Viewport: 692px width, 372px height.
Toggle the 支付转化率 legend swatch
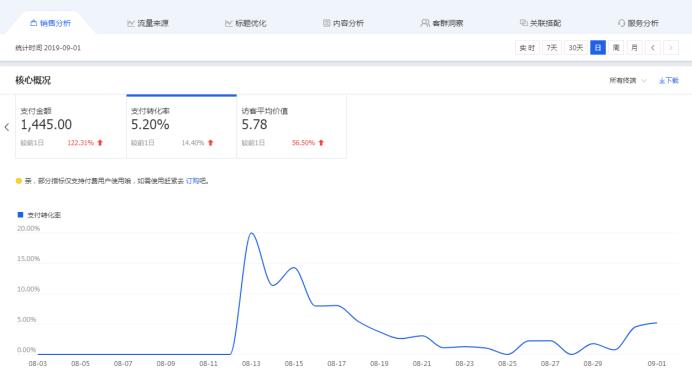click(x=20, y=214)
